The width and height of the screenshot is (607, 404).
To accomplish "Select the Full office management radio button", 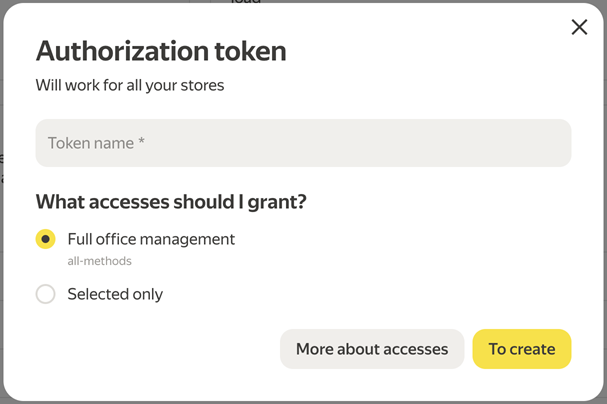I will 45,239.
